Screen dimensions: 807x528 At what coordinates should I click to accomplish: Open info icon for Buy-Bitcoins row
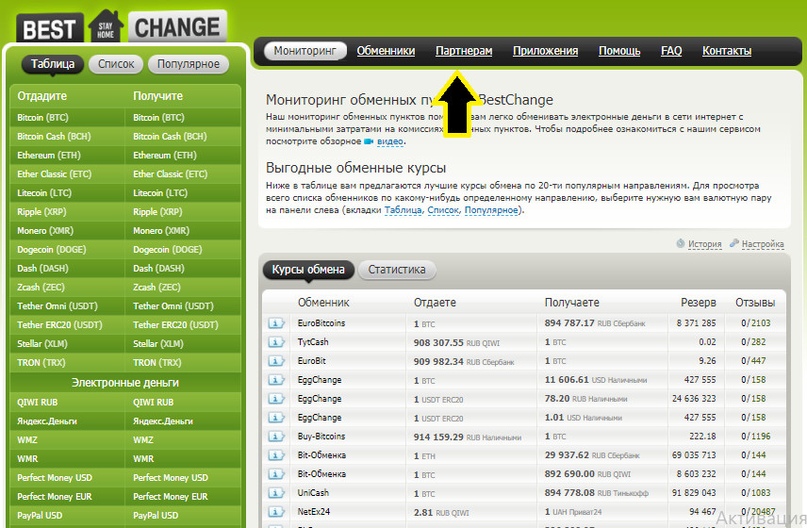(x=276, y=436)
